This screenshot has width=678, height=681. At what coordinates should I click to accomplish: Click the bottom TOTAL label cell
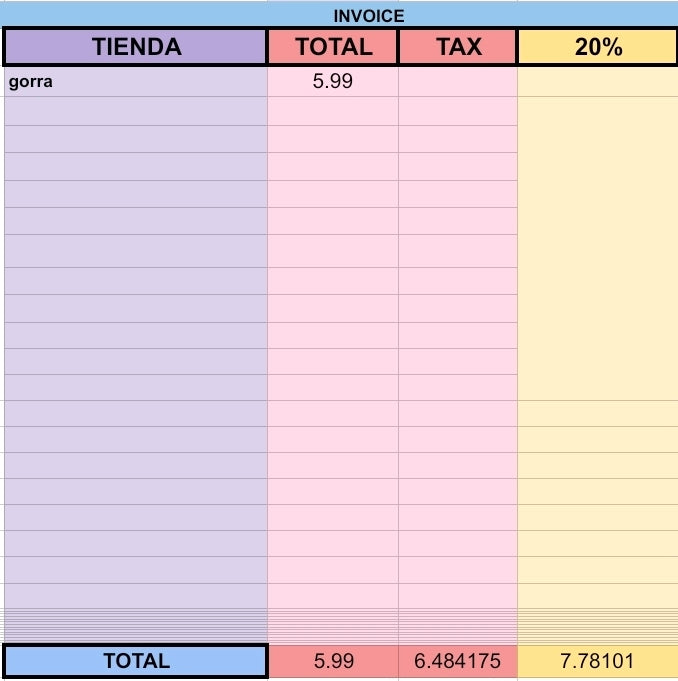(136, 661)
